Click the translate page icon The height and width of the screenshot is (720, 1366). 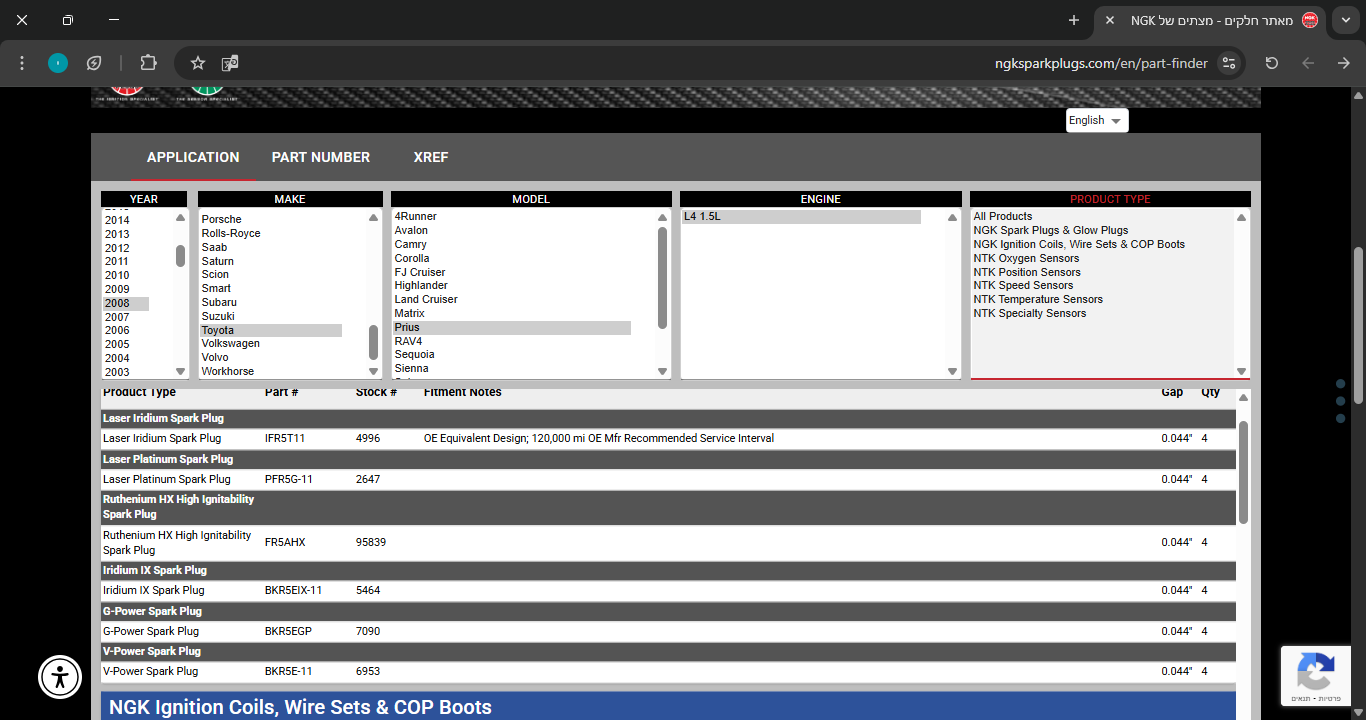tap(230, 63)
